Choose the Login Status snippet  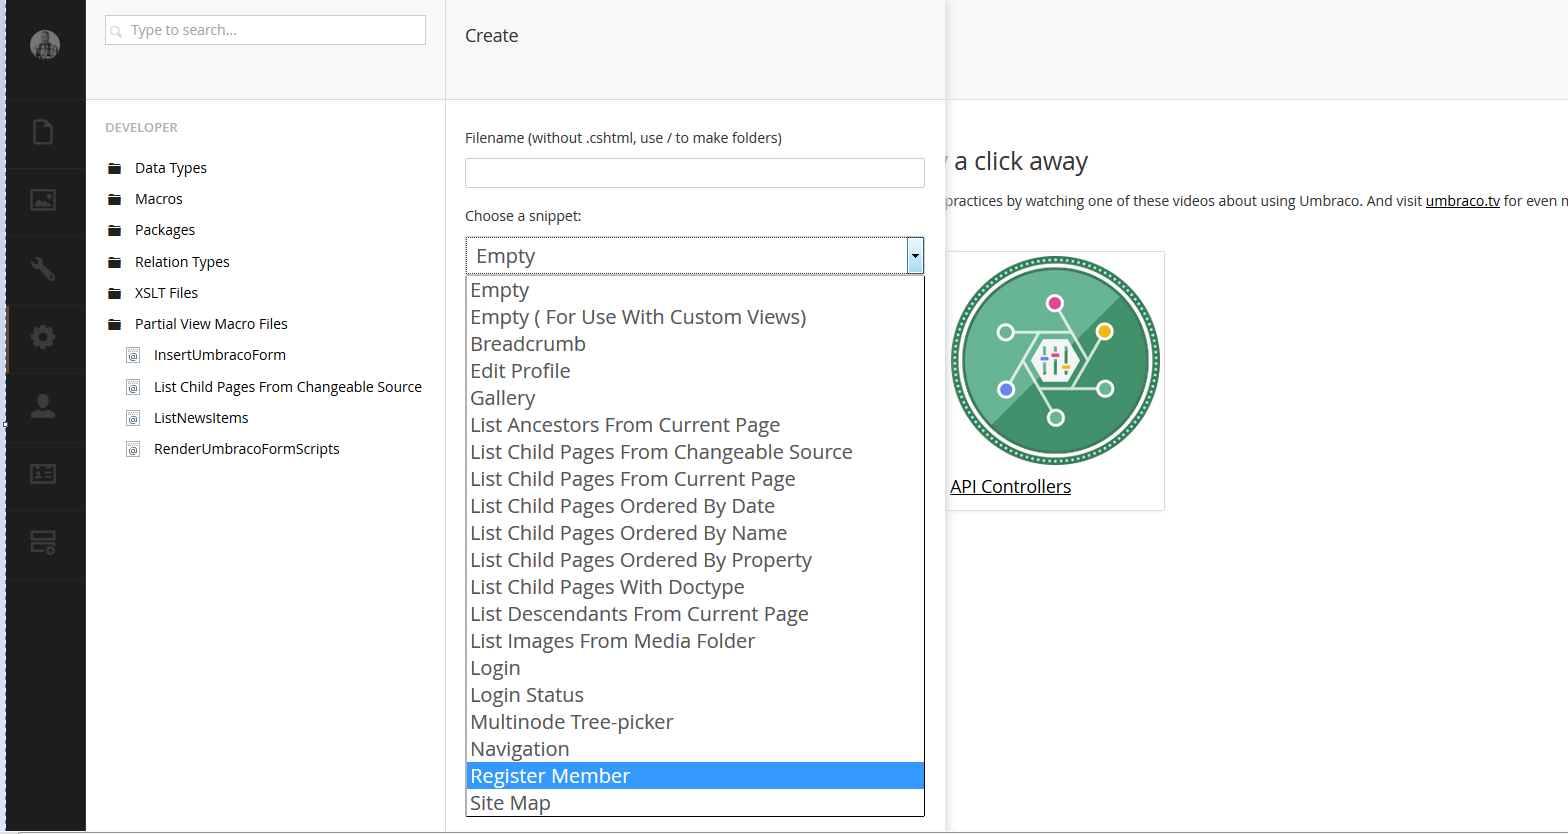(695, 695)
